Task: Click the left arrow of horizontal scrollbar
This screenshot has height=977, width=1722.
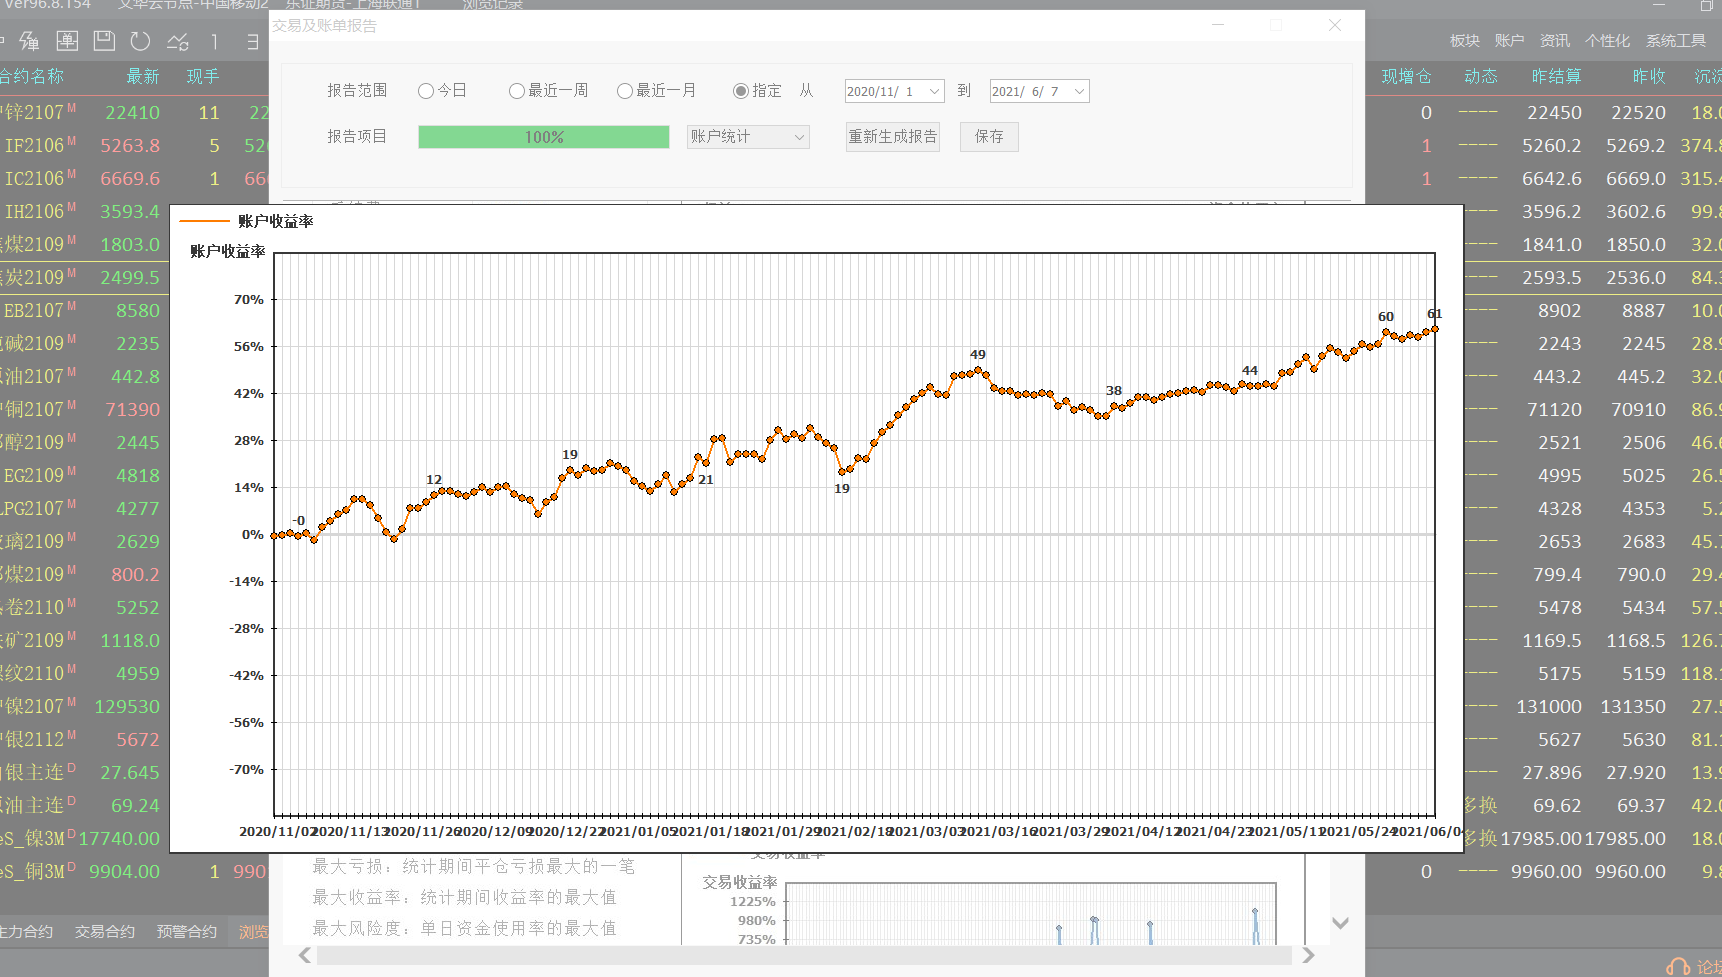Action: point(305,956)
